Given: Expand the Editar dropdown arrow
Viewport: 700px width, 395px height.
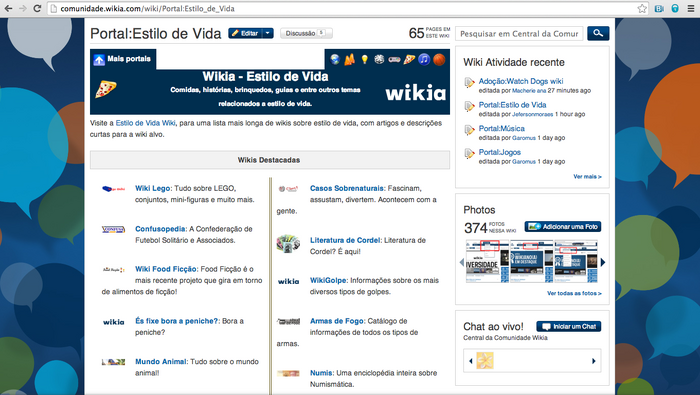Looking at the screenshot, I should pyautogui.click(x=268, y=33).
